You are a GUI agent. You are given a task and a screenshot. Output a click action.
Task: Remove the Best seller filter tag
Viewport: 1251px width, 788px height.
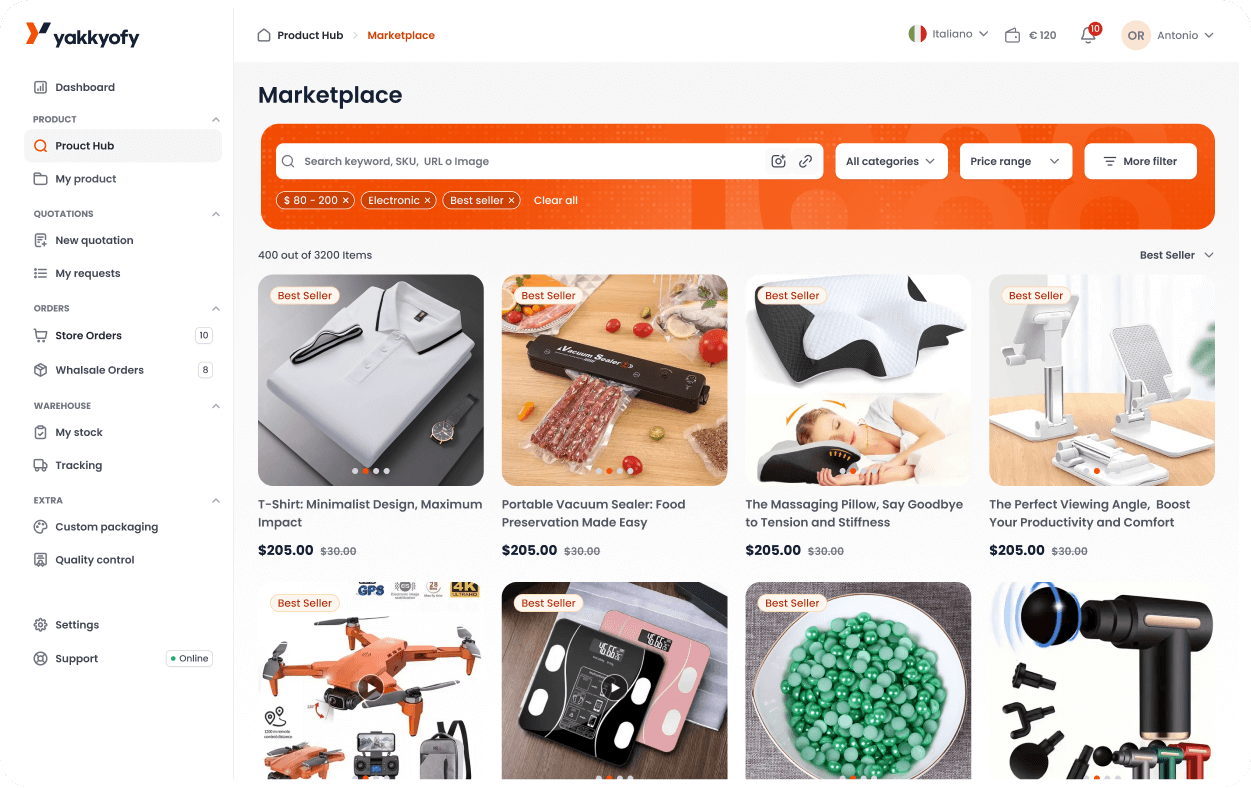click(511, 201)
